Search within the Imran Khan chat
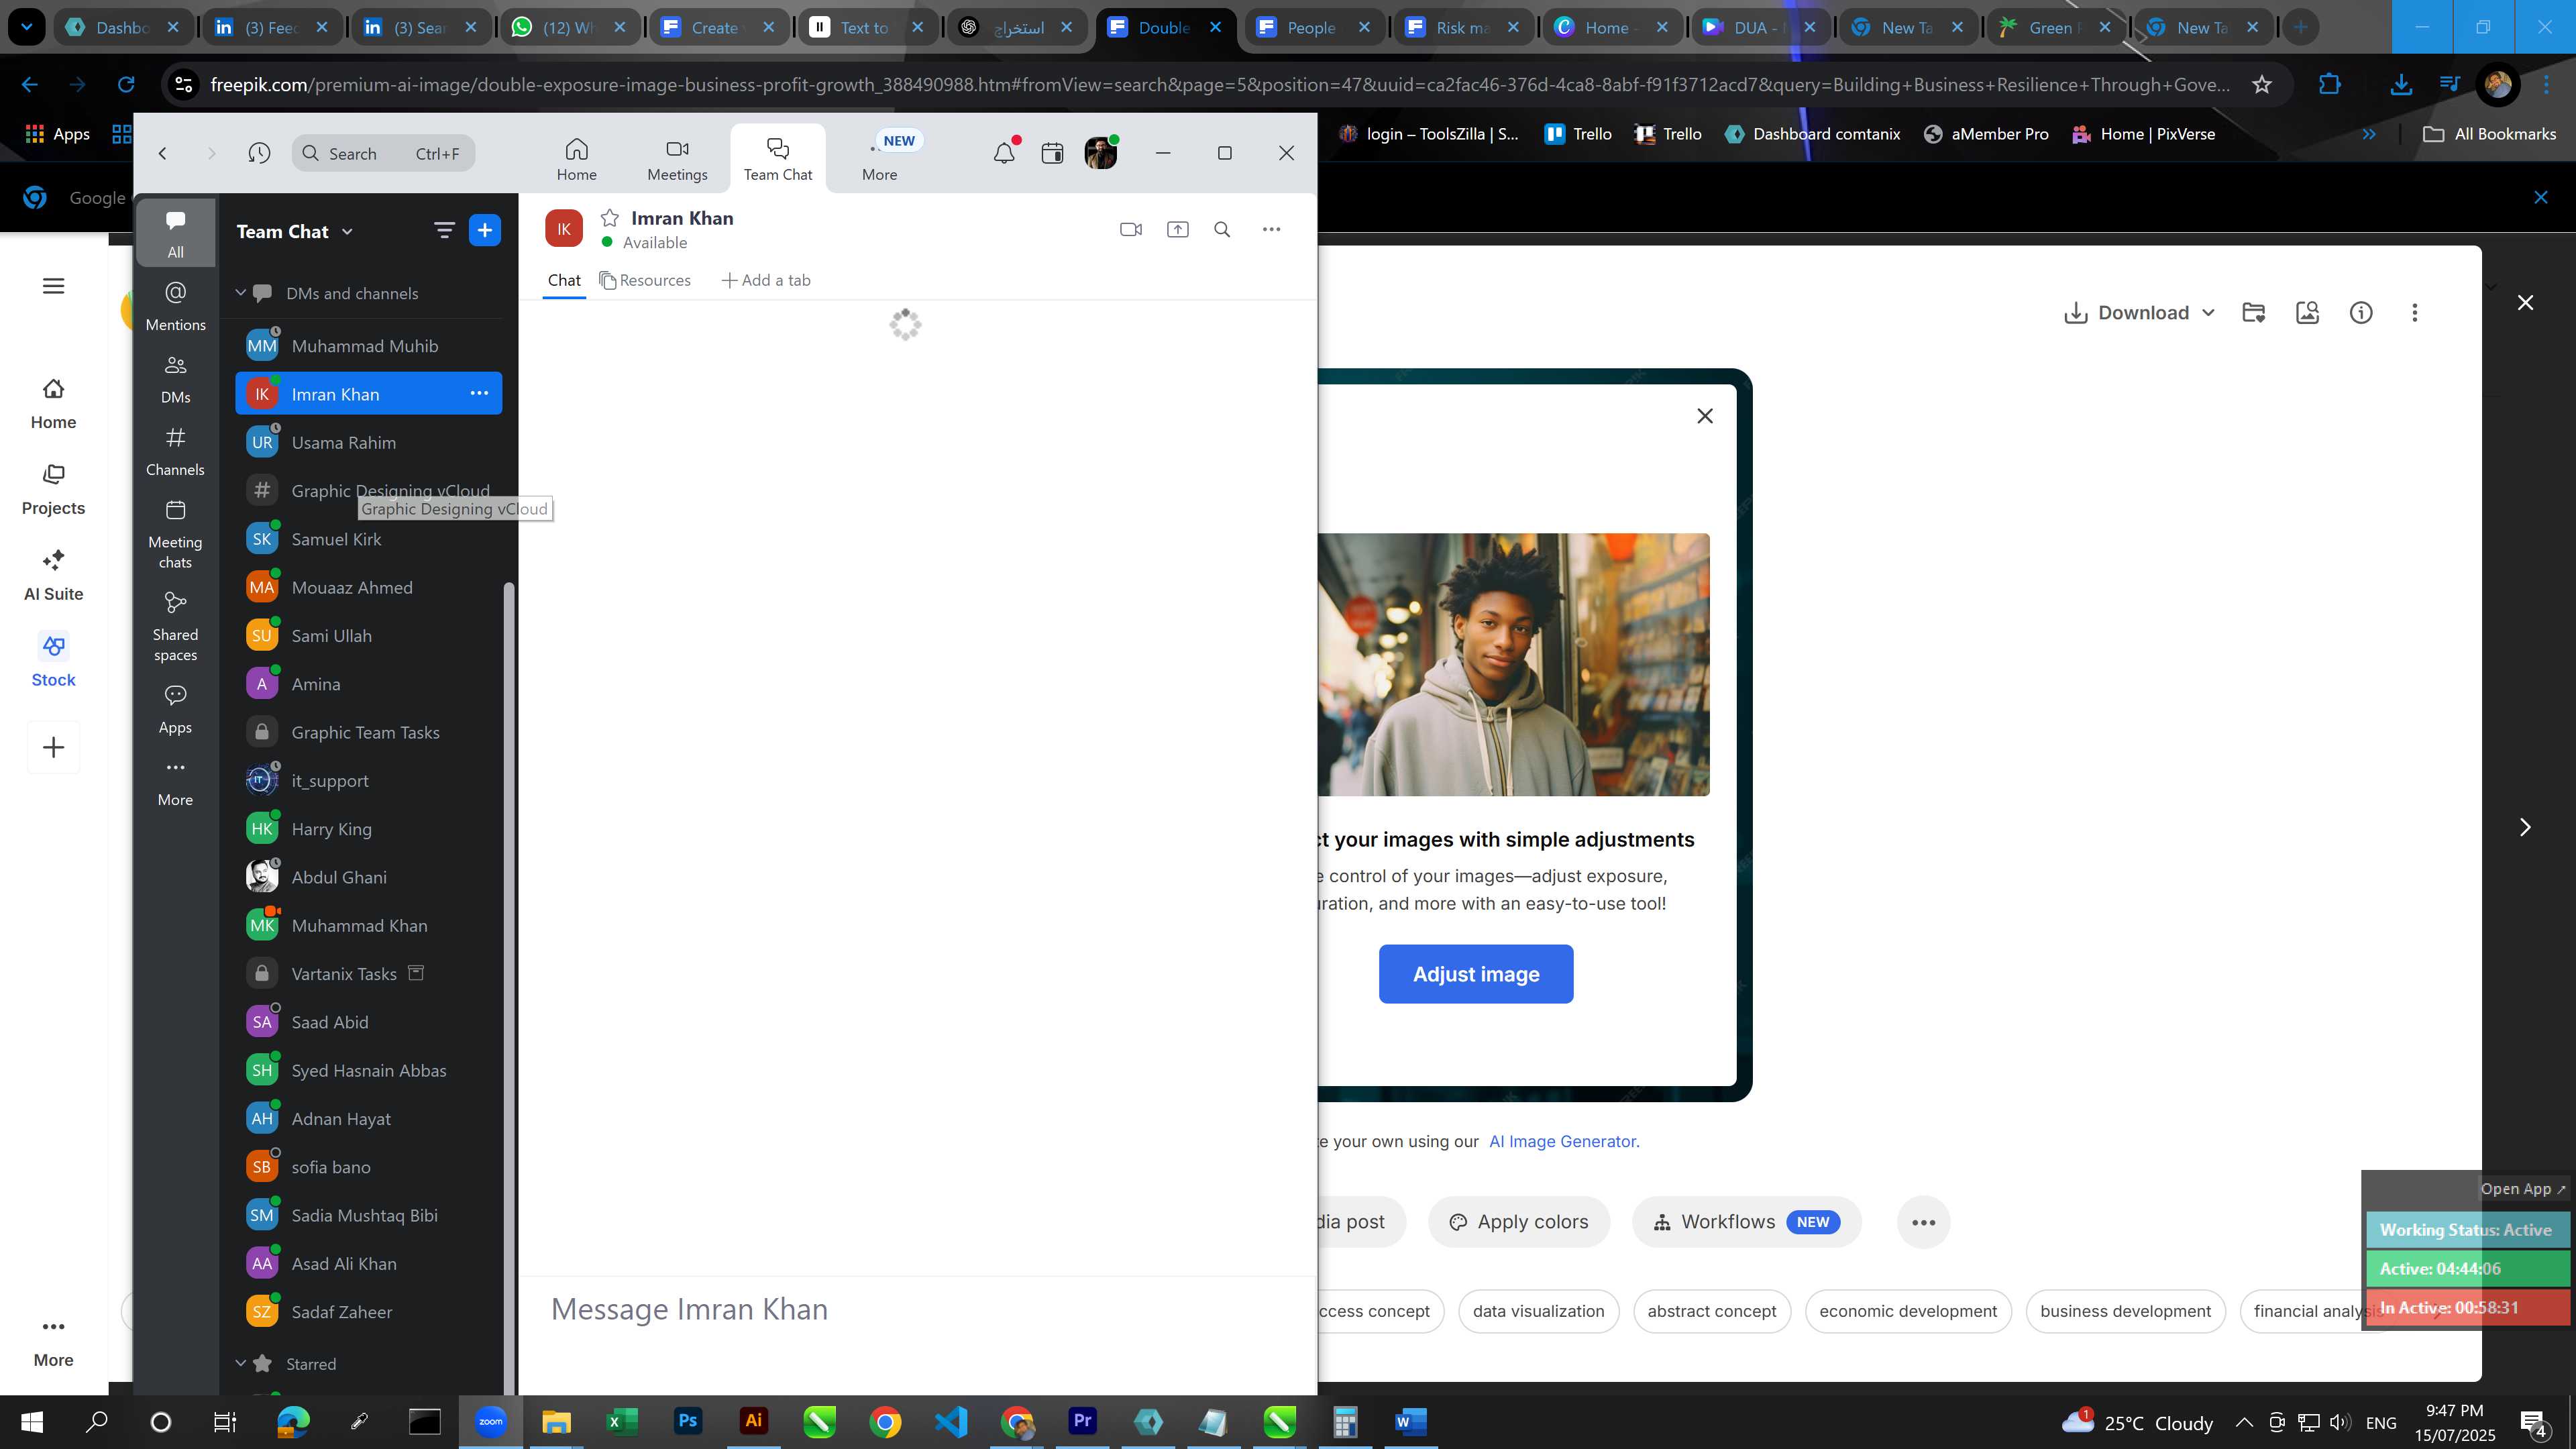2576x1449 pixels. coord(1222,230)
